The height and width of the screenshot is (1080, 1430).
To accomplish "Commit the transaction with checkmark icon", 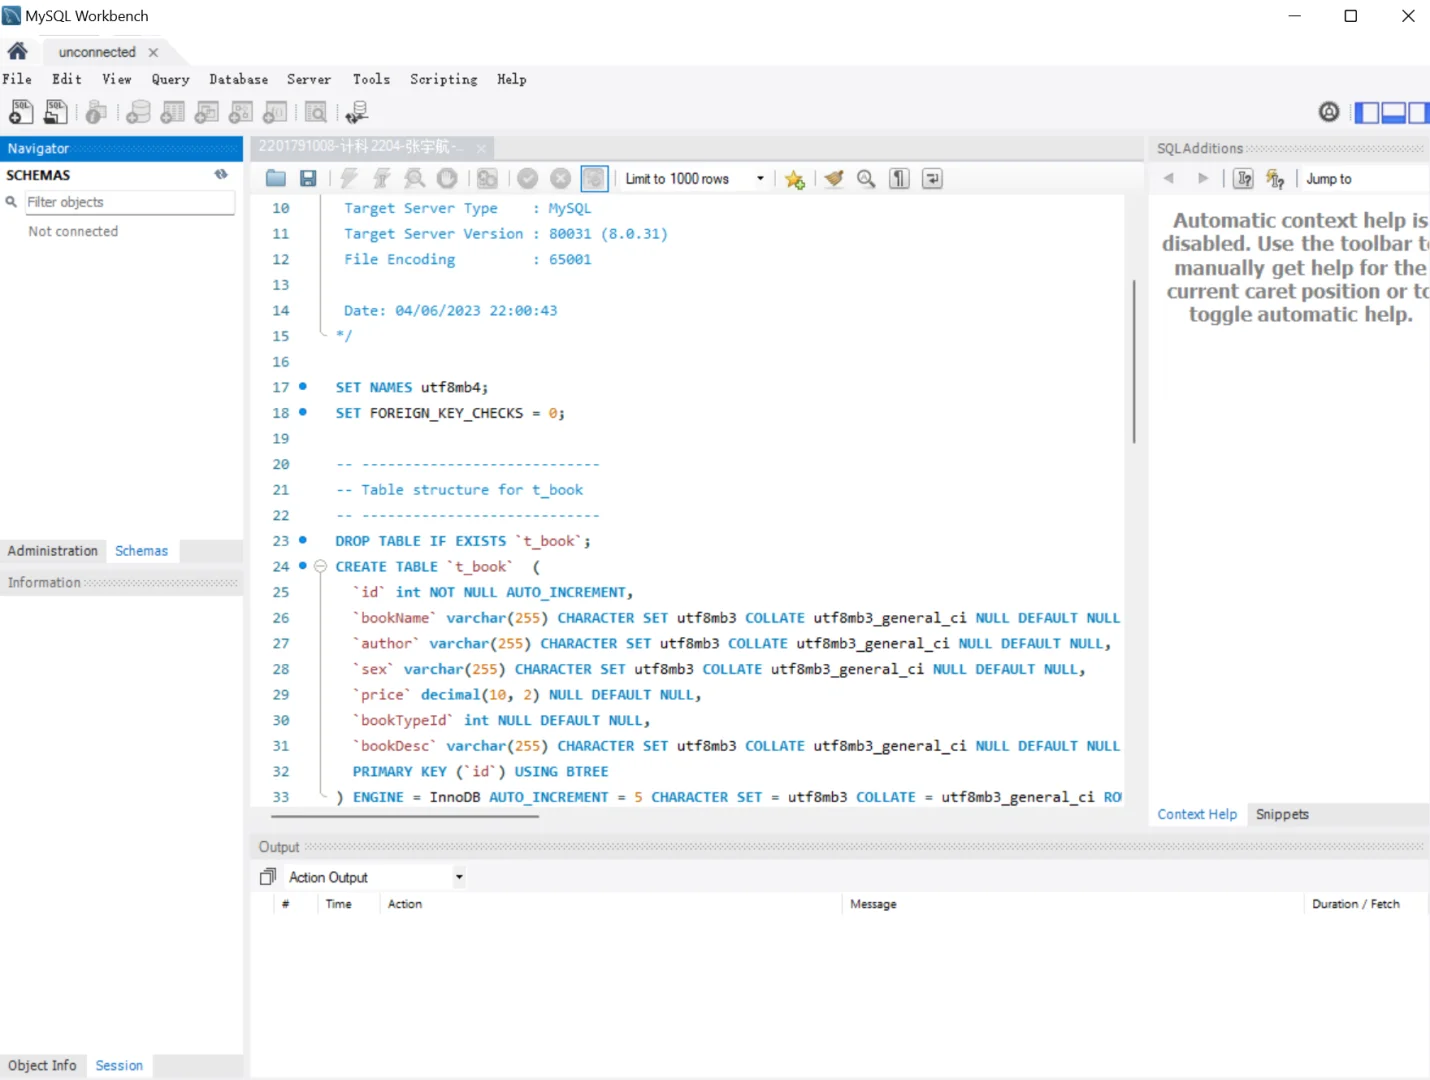I will pos(527,179).
